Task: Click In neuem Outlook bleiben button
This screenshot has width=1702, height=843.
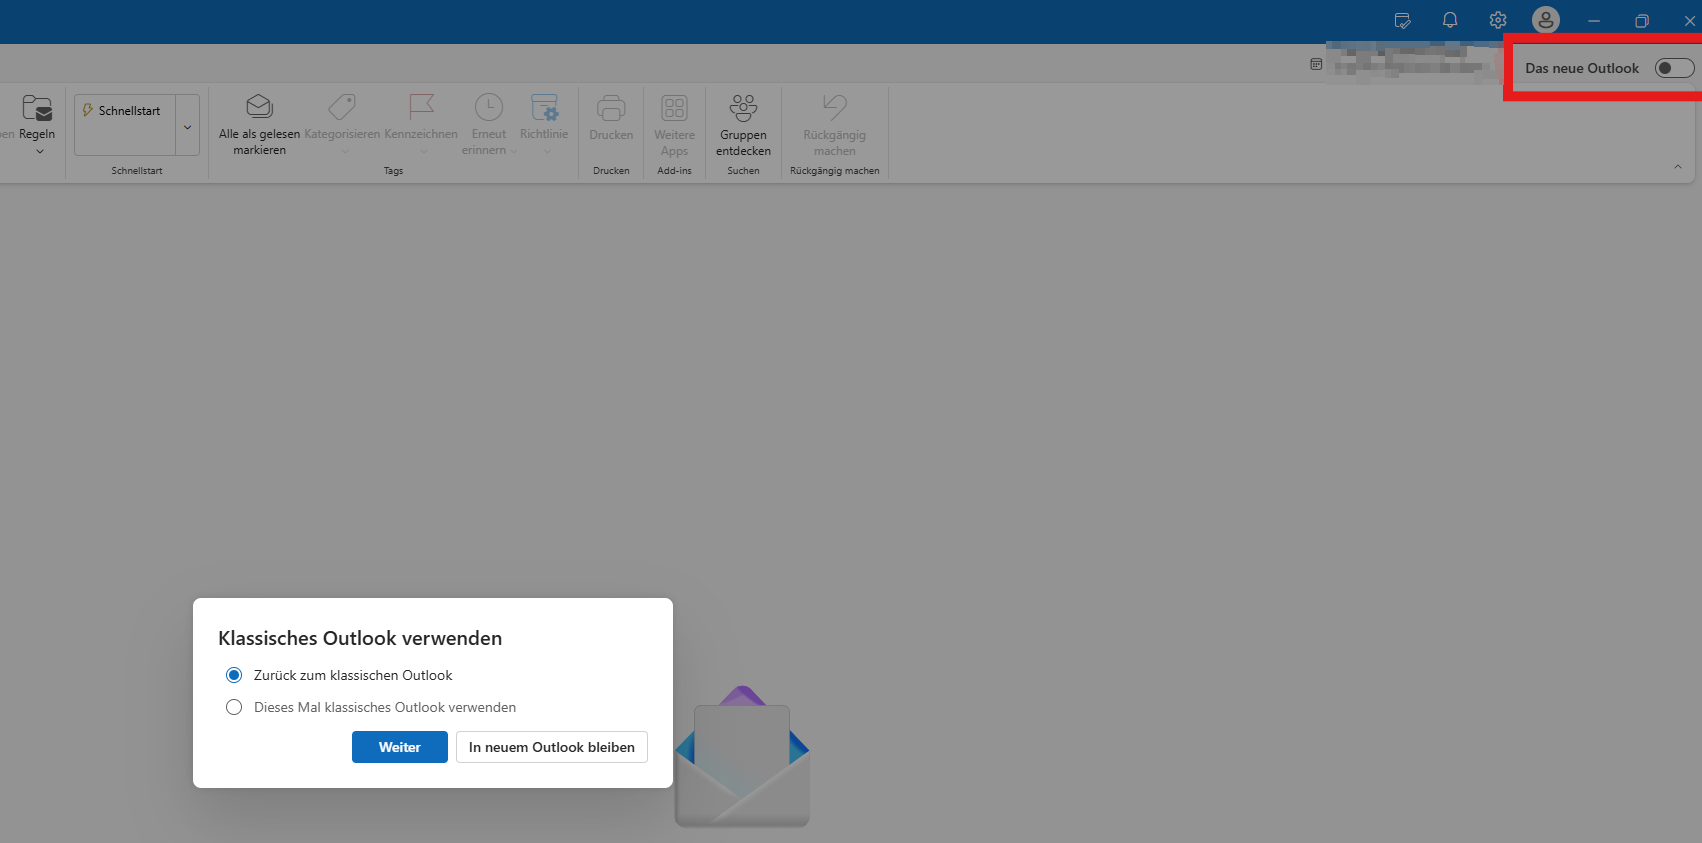Action: coord(552,747)
